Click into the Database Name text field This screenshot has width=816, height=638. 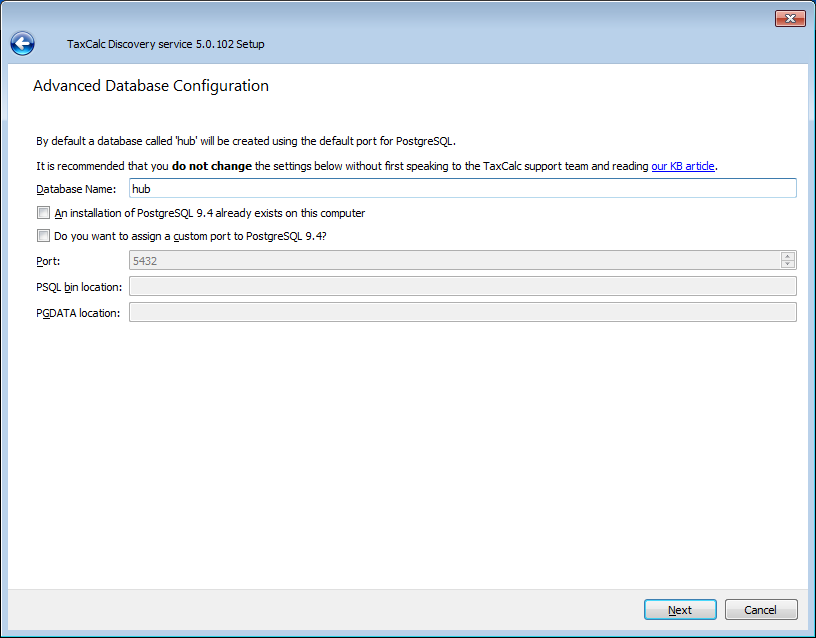point(462,188)
